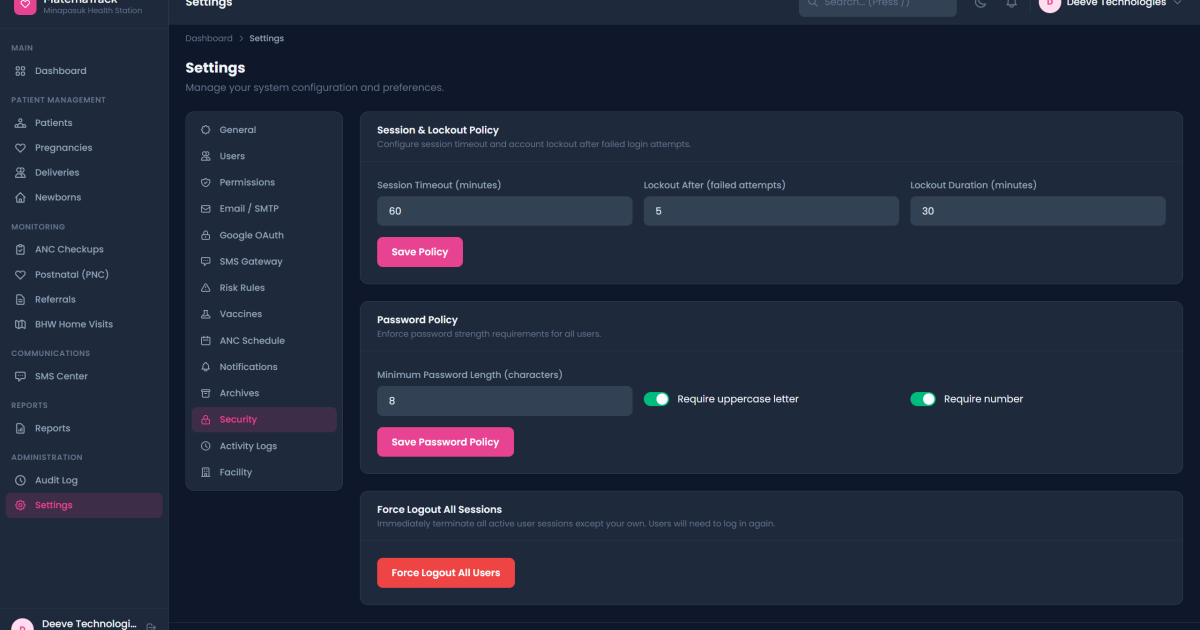Click the Google OAuth lock icon
Viewport: 1200px width, 630px height.
206,236
